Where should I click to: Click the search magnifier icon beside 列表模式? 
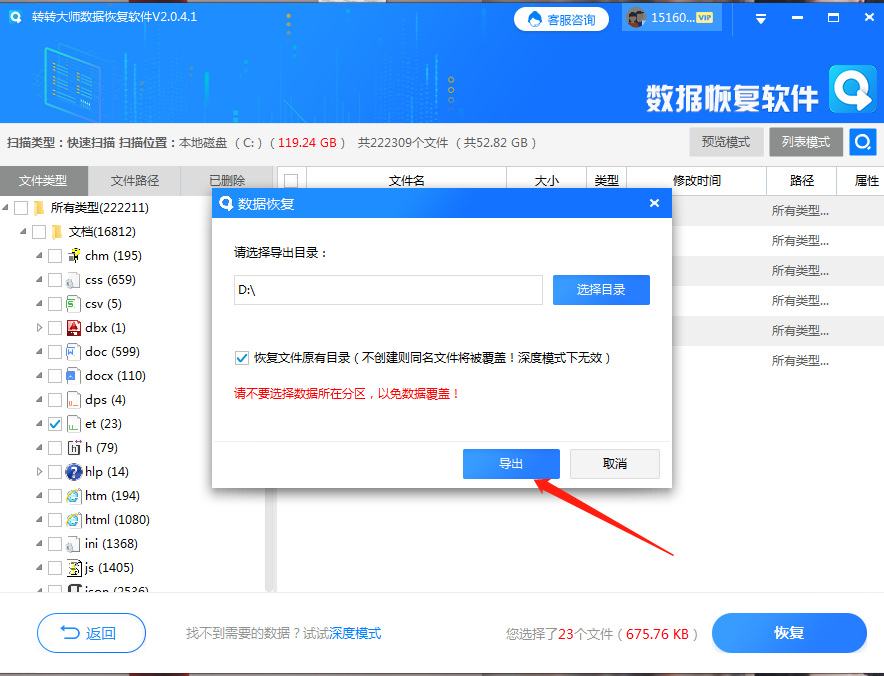(x=862, y=141)
